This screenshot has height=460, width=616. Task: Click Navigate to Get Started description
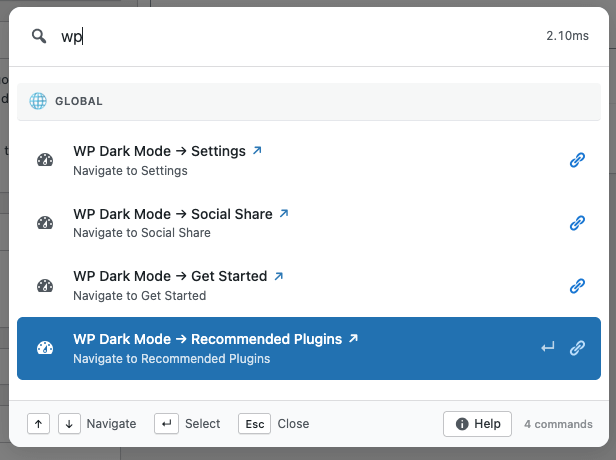click(x=139, y=296)
